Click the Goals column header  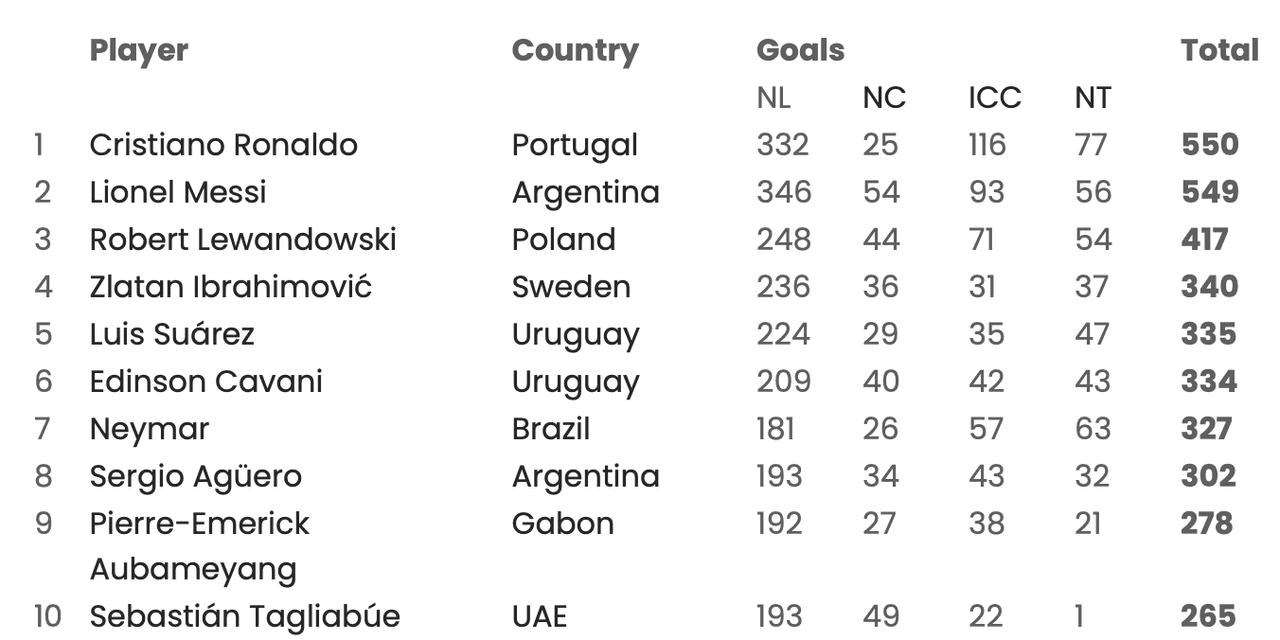point(800,50)
